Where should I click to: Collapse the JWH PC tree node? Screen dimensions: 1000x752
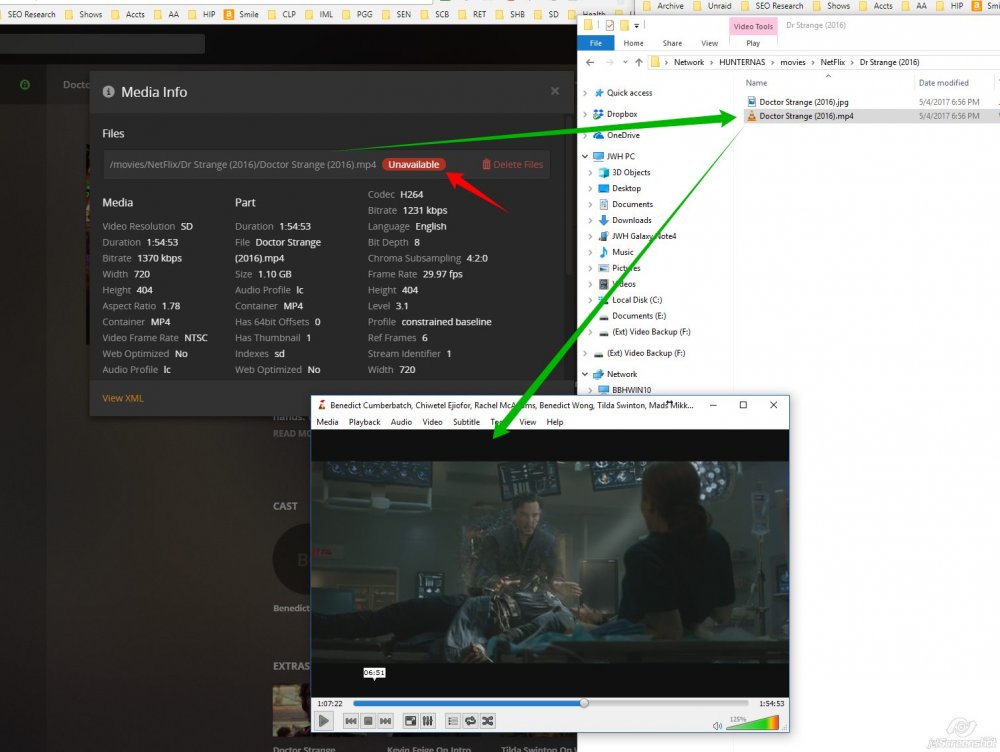[585, 156]
